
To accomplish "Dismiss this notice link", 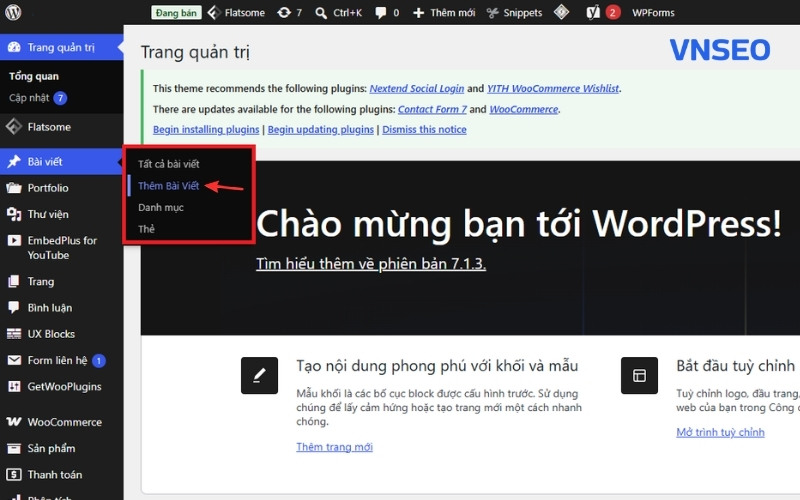I will [x=424, y=130].
